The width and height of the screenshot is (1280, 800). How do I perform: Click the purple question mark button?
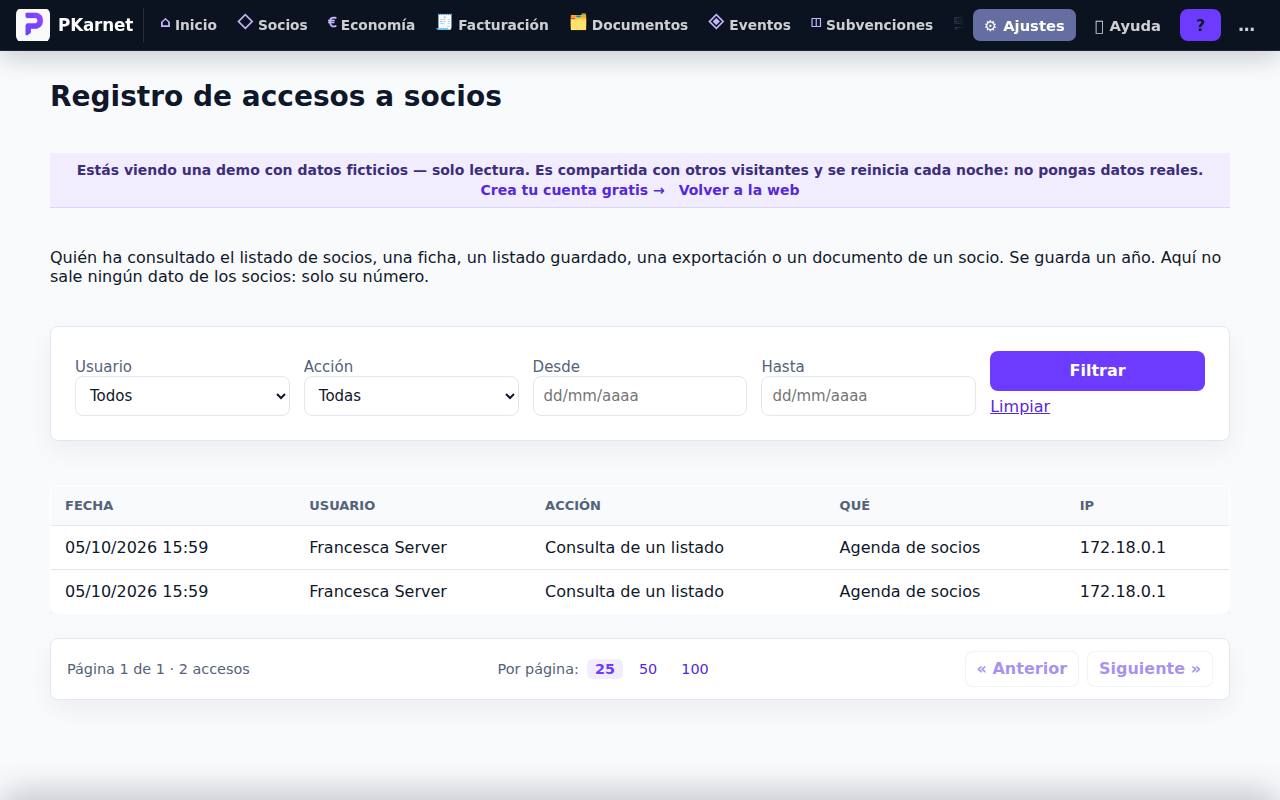coord(1200,25)
